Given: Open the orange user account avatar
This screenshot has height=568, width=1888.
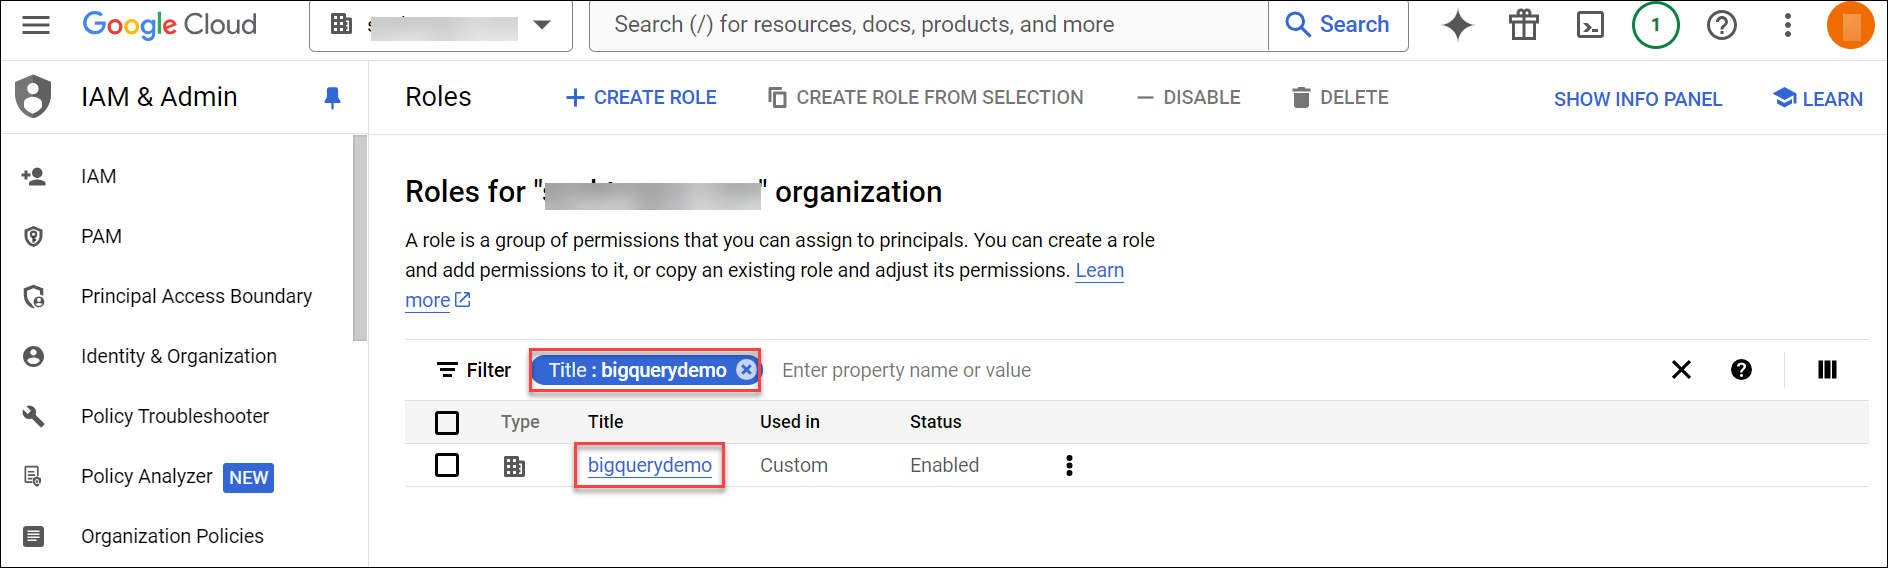Looking at the screenshot, I should [x=1851, y=25].
